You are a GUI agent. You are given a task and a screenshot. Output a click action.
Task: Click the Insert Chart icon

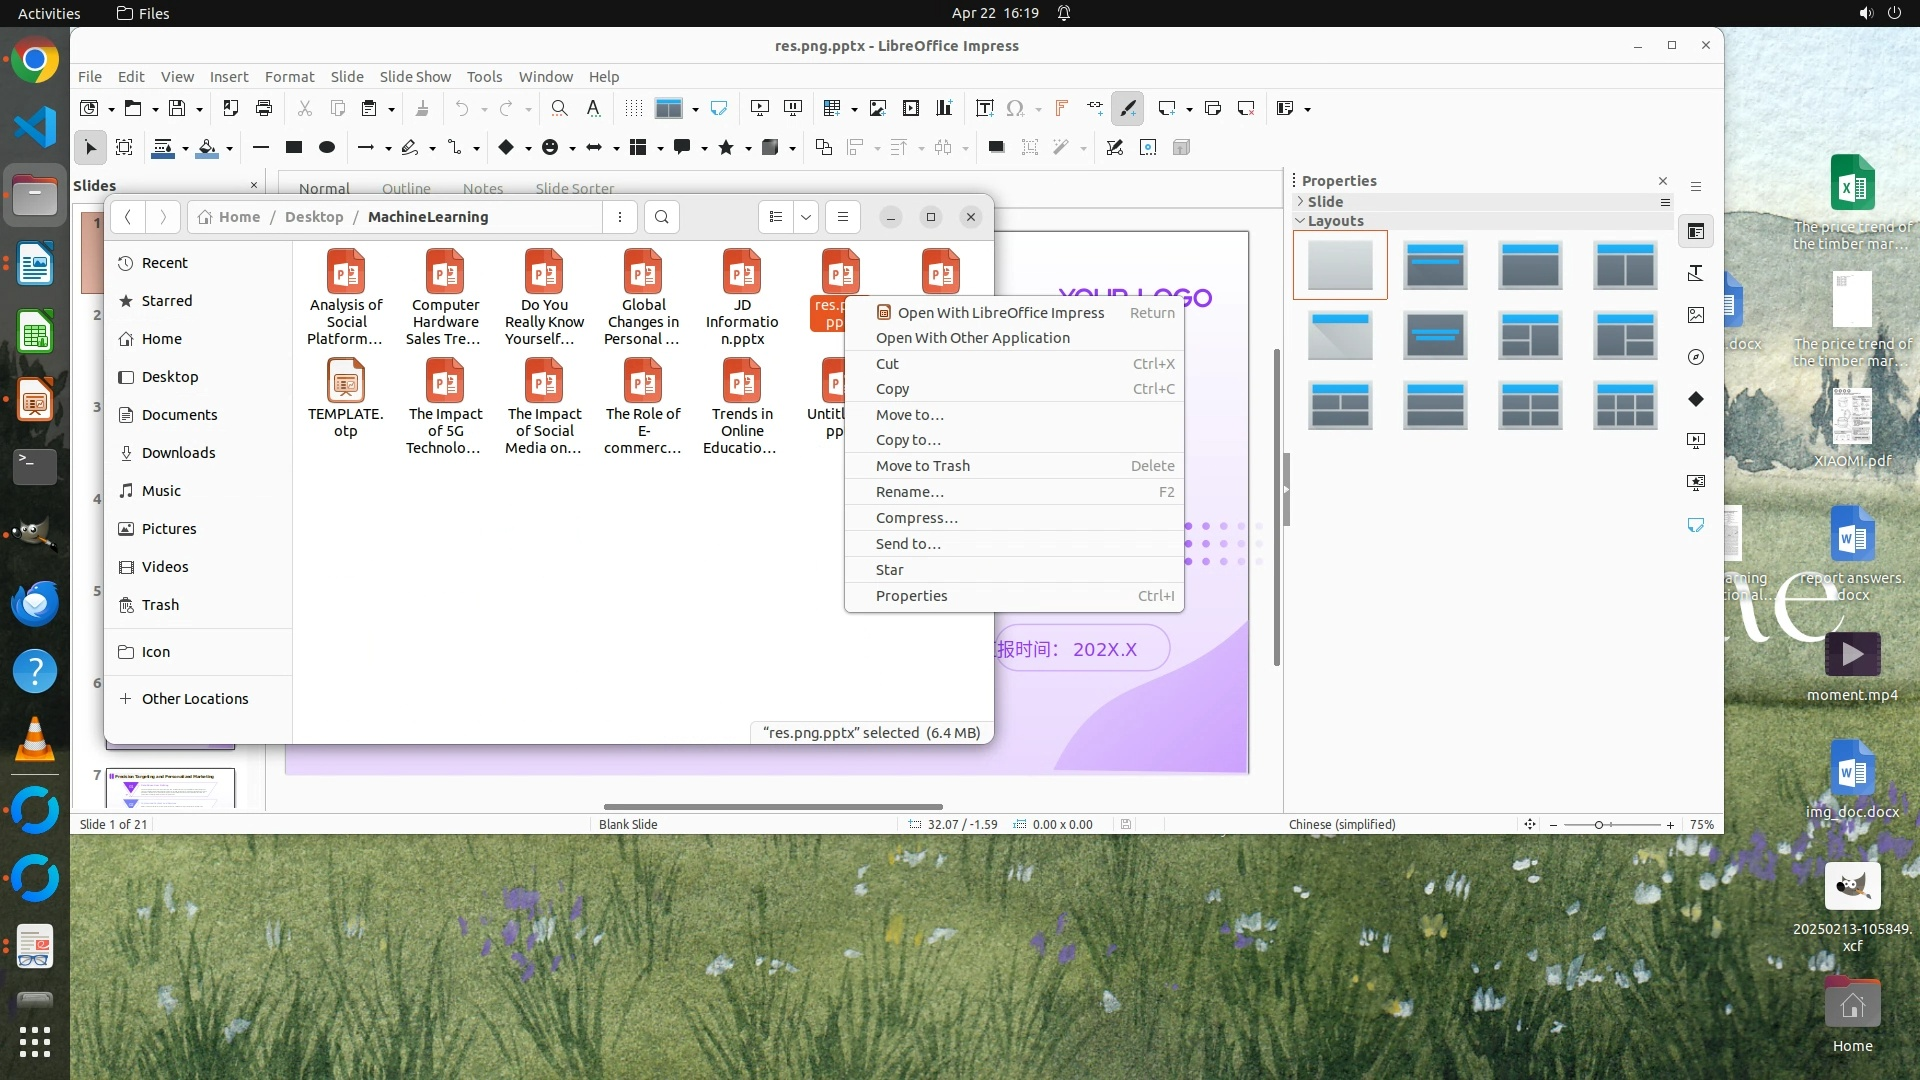pos(943,108)
